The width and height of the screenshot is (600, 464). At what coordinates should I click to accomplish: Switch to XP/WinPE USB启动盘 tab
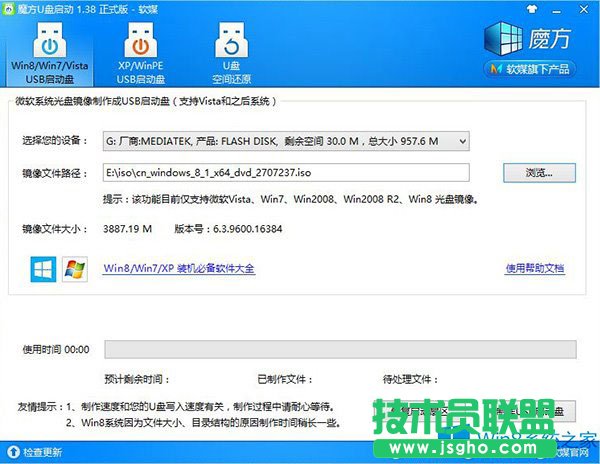[x=140, y=53]
